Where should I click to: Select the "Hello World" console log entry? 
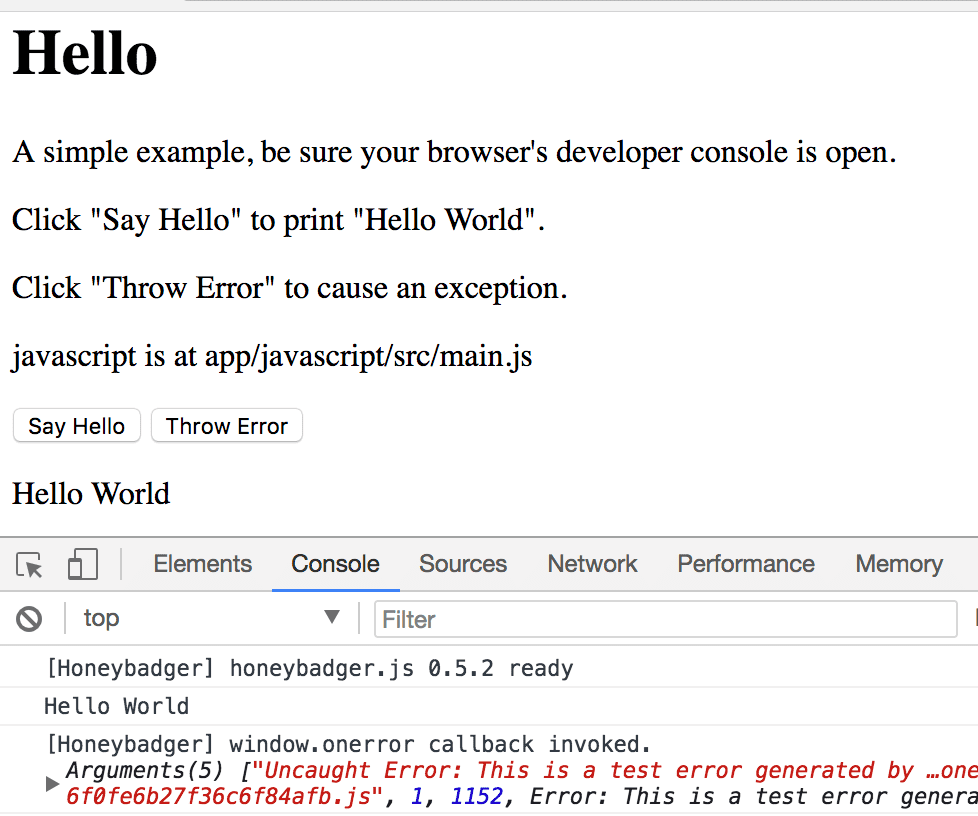click(x=116, y=706)
